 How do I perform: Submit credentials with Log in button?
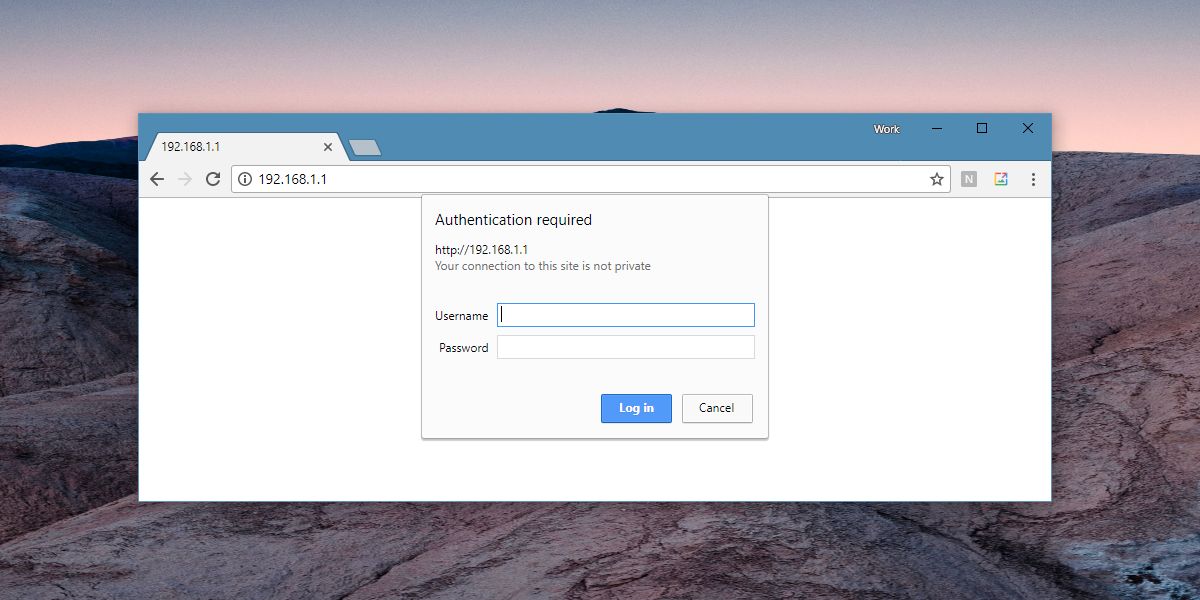pyautogui.click(x=636, y=408)
